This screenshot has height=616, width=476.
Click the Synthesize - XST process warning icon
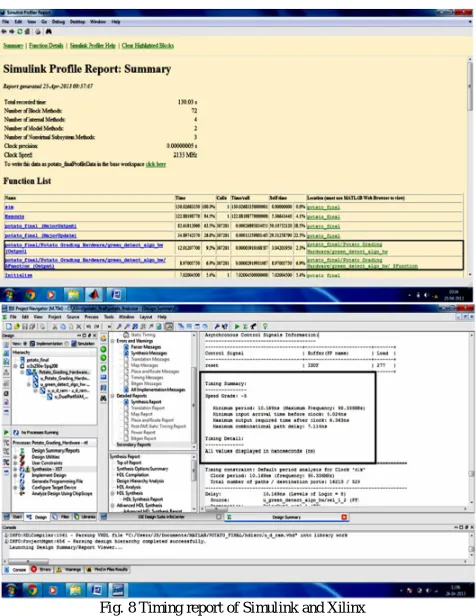pyautogui.click(x=25, y=469)
